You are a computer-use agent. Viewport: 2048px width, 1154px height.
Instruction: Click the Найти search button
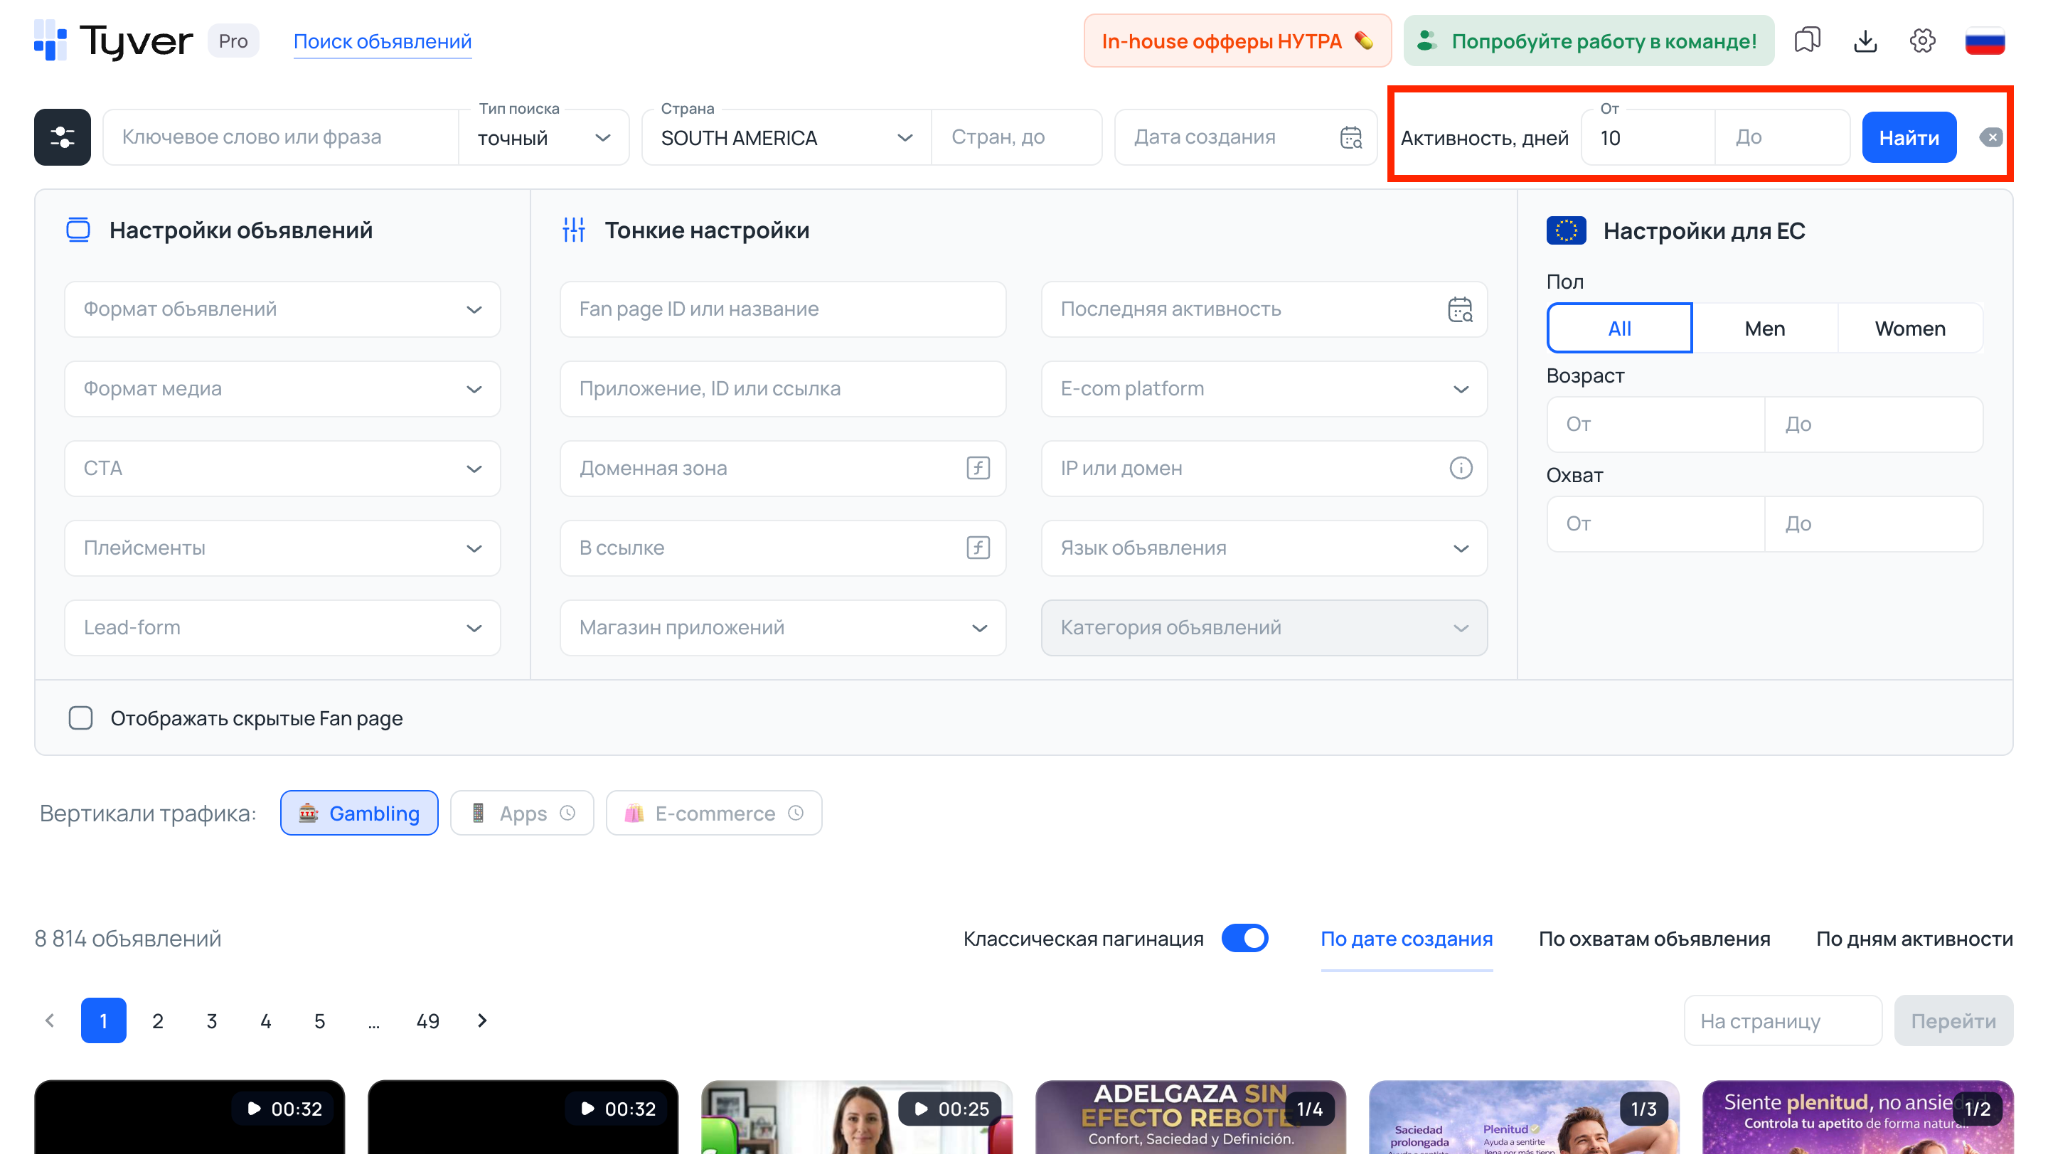(1908, 137)
